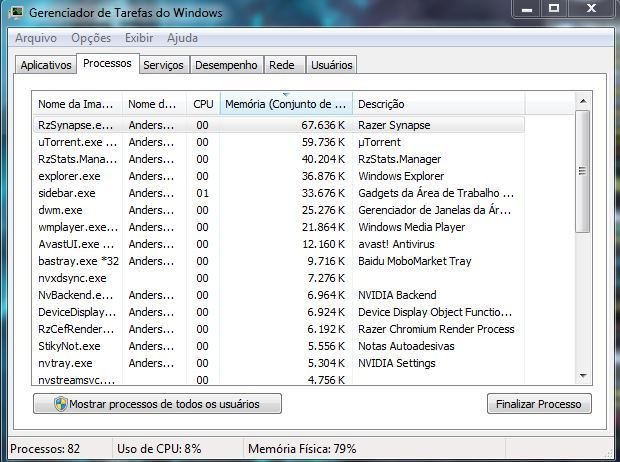Click Processos: 82 in status bar

click(x=45, y=449)
